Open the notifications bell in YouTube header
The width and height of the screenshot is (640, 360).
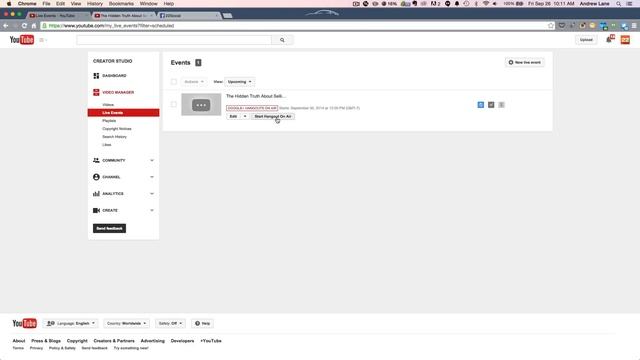pos(610,40)
